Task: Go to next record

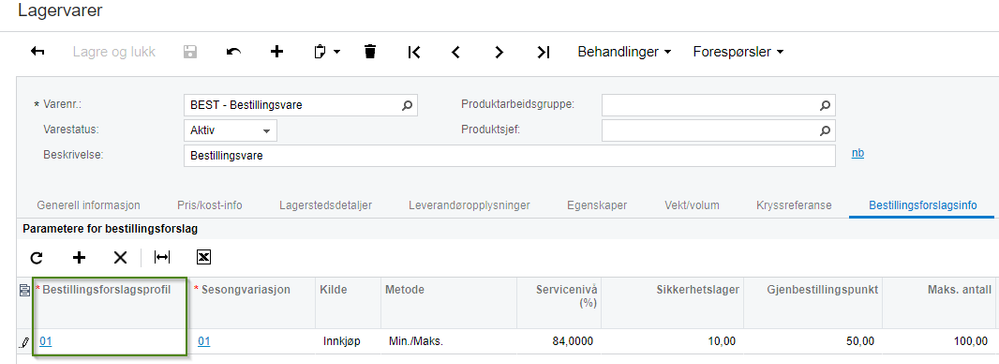Action: (499, 52)
